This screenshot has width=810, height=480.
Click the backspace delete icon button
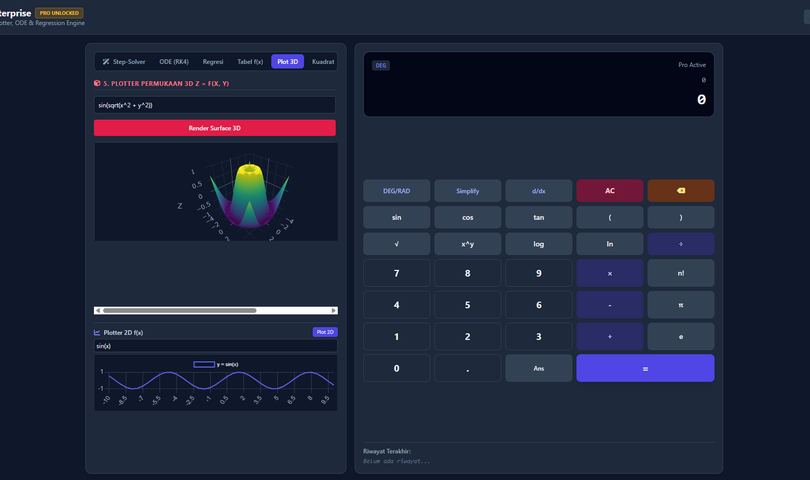pyautogui.click(x=681, y=191)
